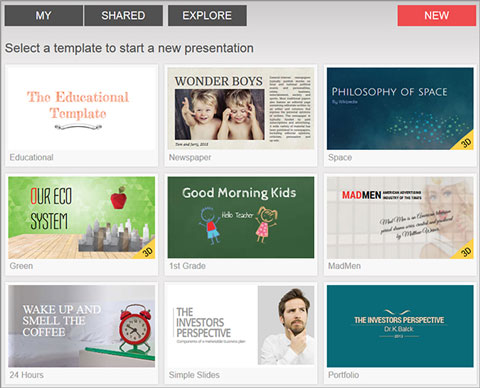Click the 24 Hours template label
Viewport: 480px width, 388px height.
27,375
